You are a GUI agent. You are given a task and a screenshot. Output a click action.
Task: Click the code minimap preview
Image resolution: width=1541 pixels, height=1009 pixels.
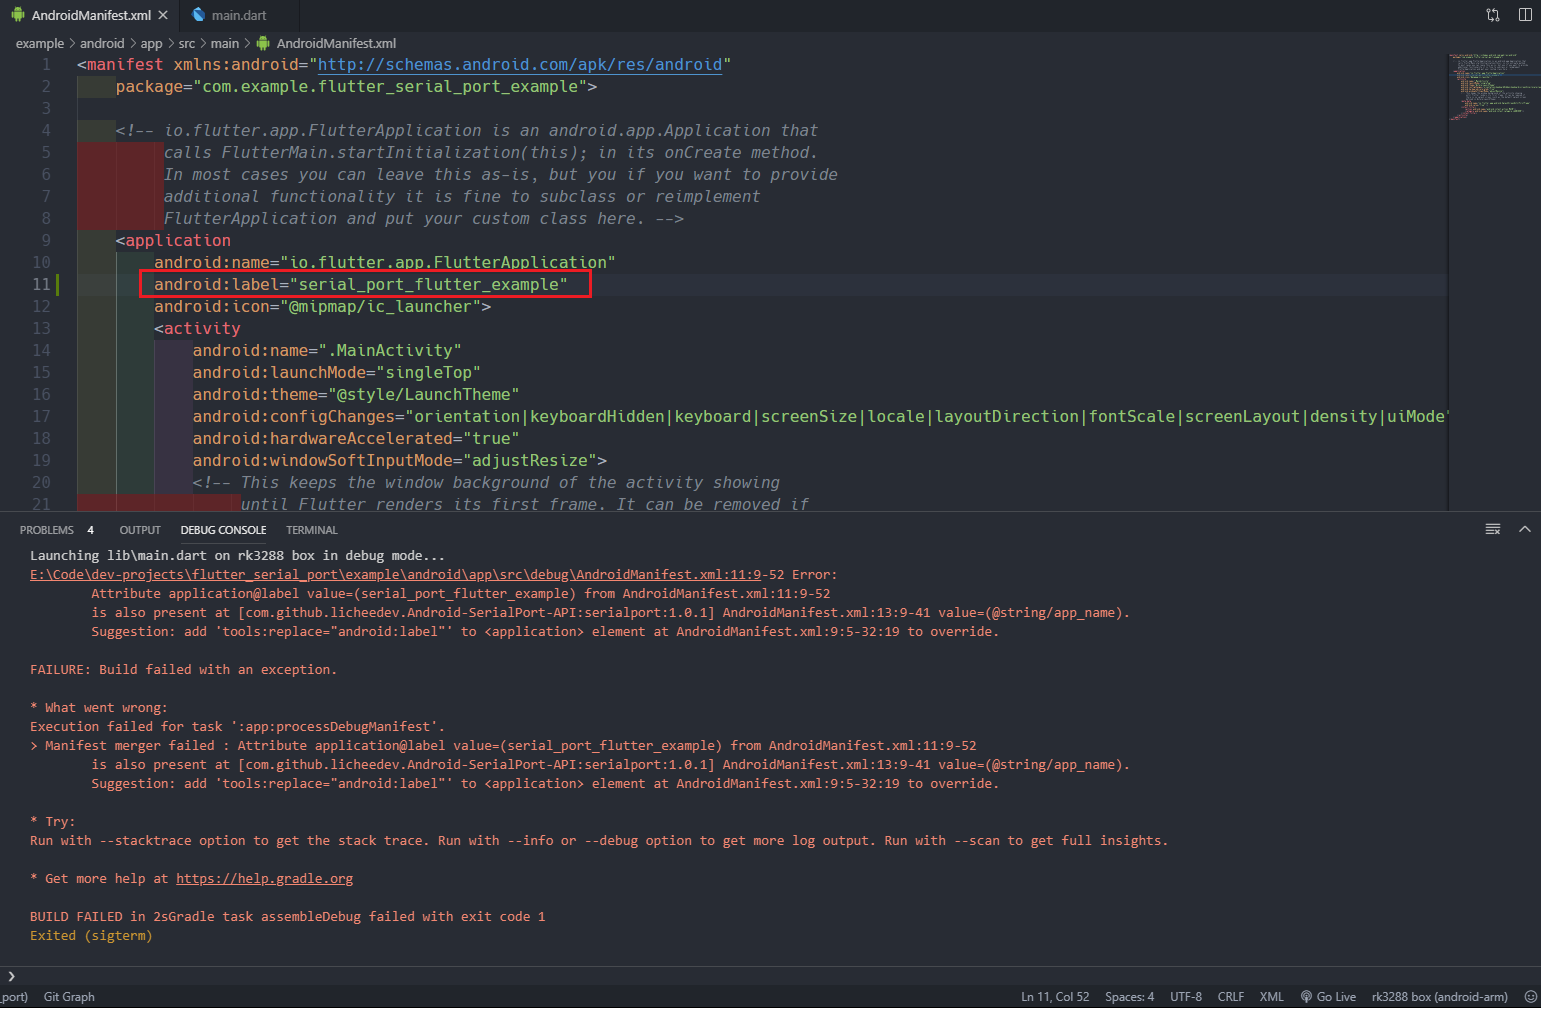coord(1494,87)
